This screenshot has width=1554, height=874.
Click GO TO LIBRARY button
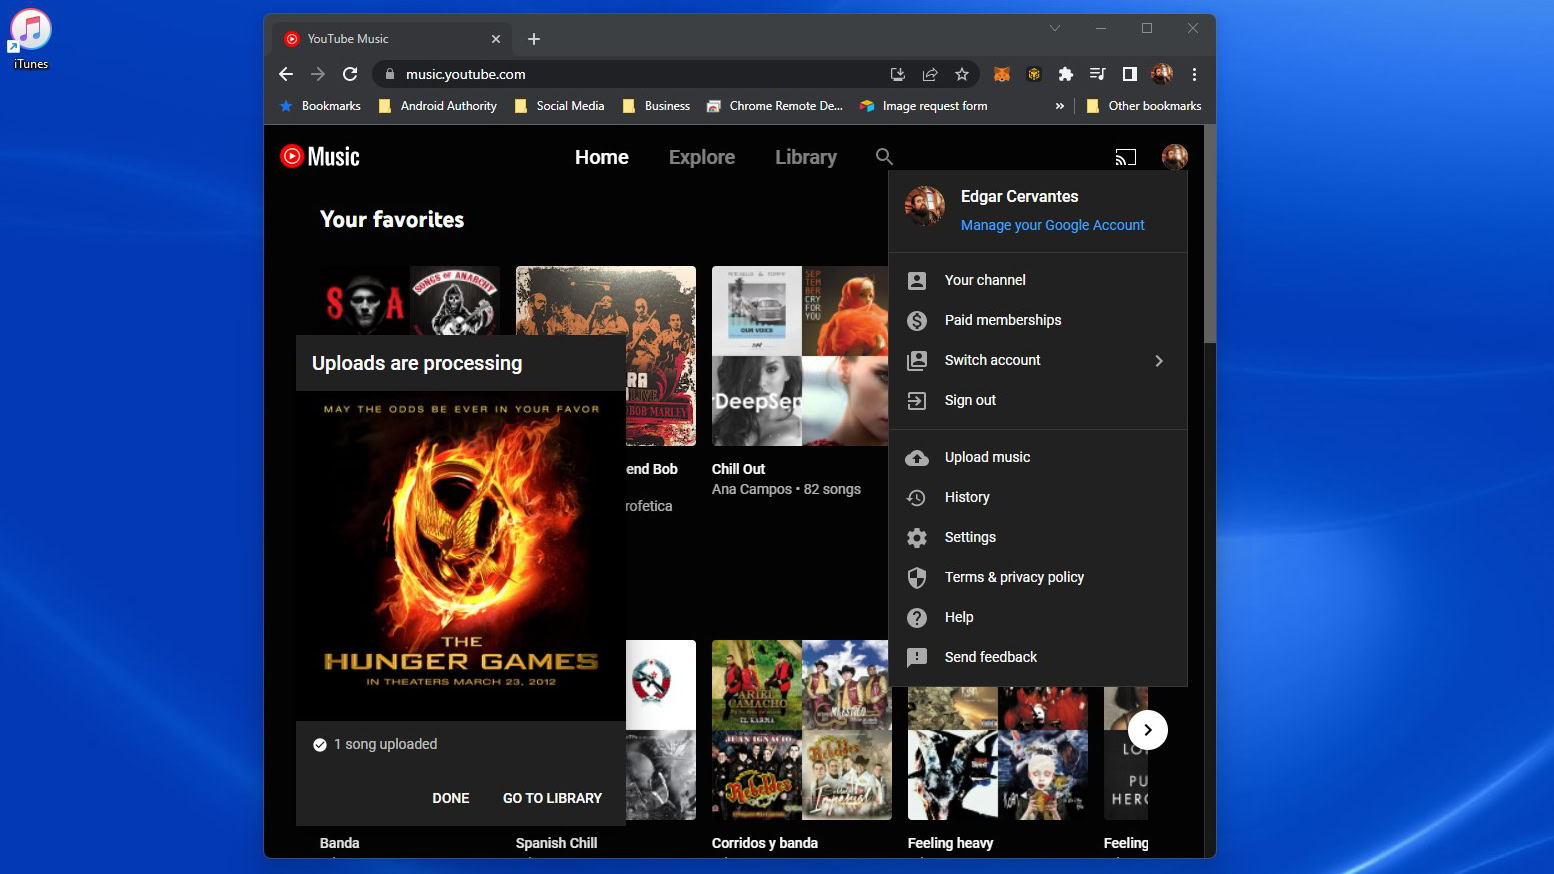point(552,798)
